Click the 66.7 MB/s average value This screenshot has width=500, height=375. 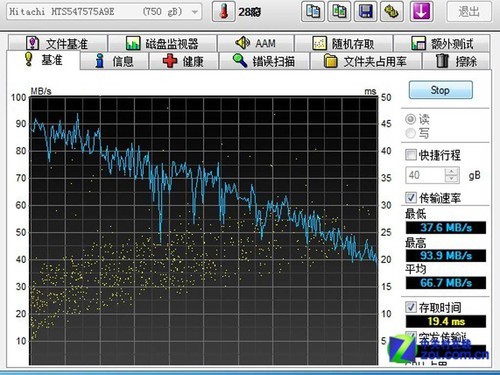[446, 283]
